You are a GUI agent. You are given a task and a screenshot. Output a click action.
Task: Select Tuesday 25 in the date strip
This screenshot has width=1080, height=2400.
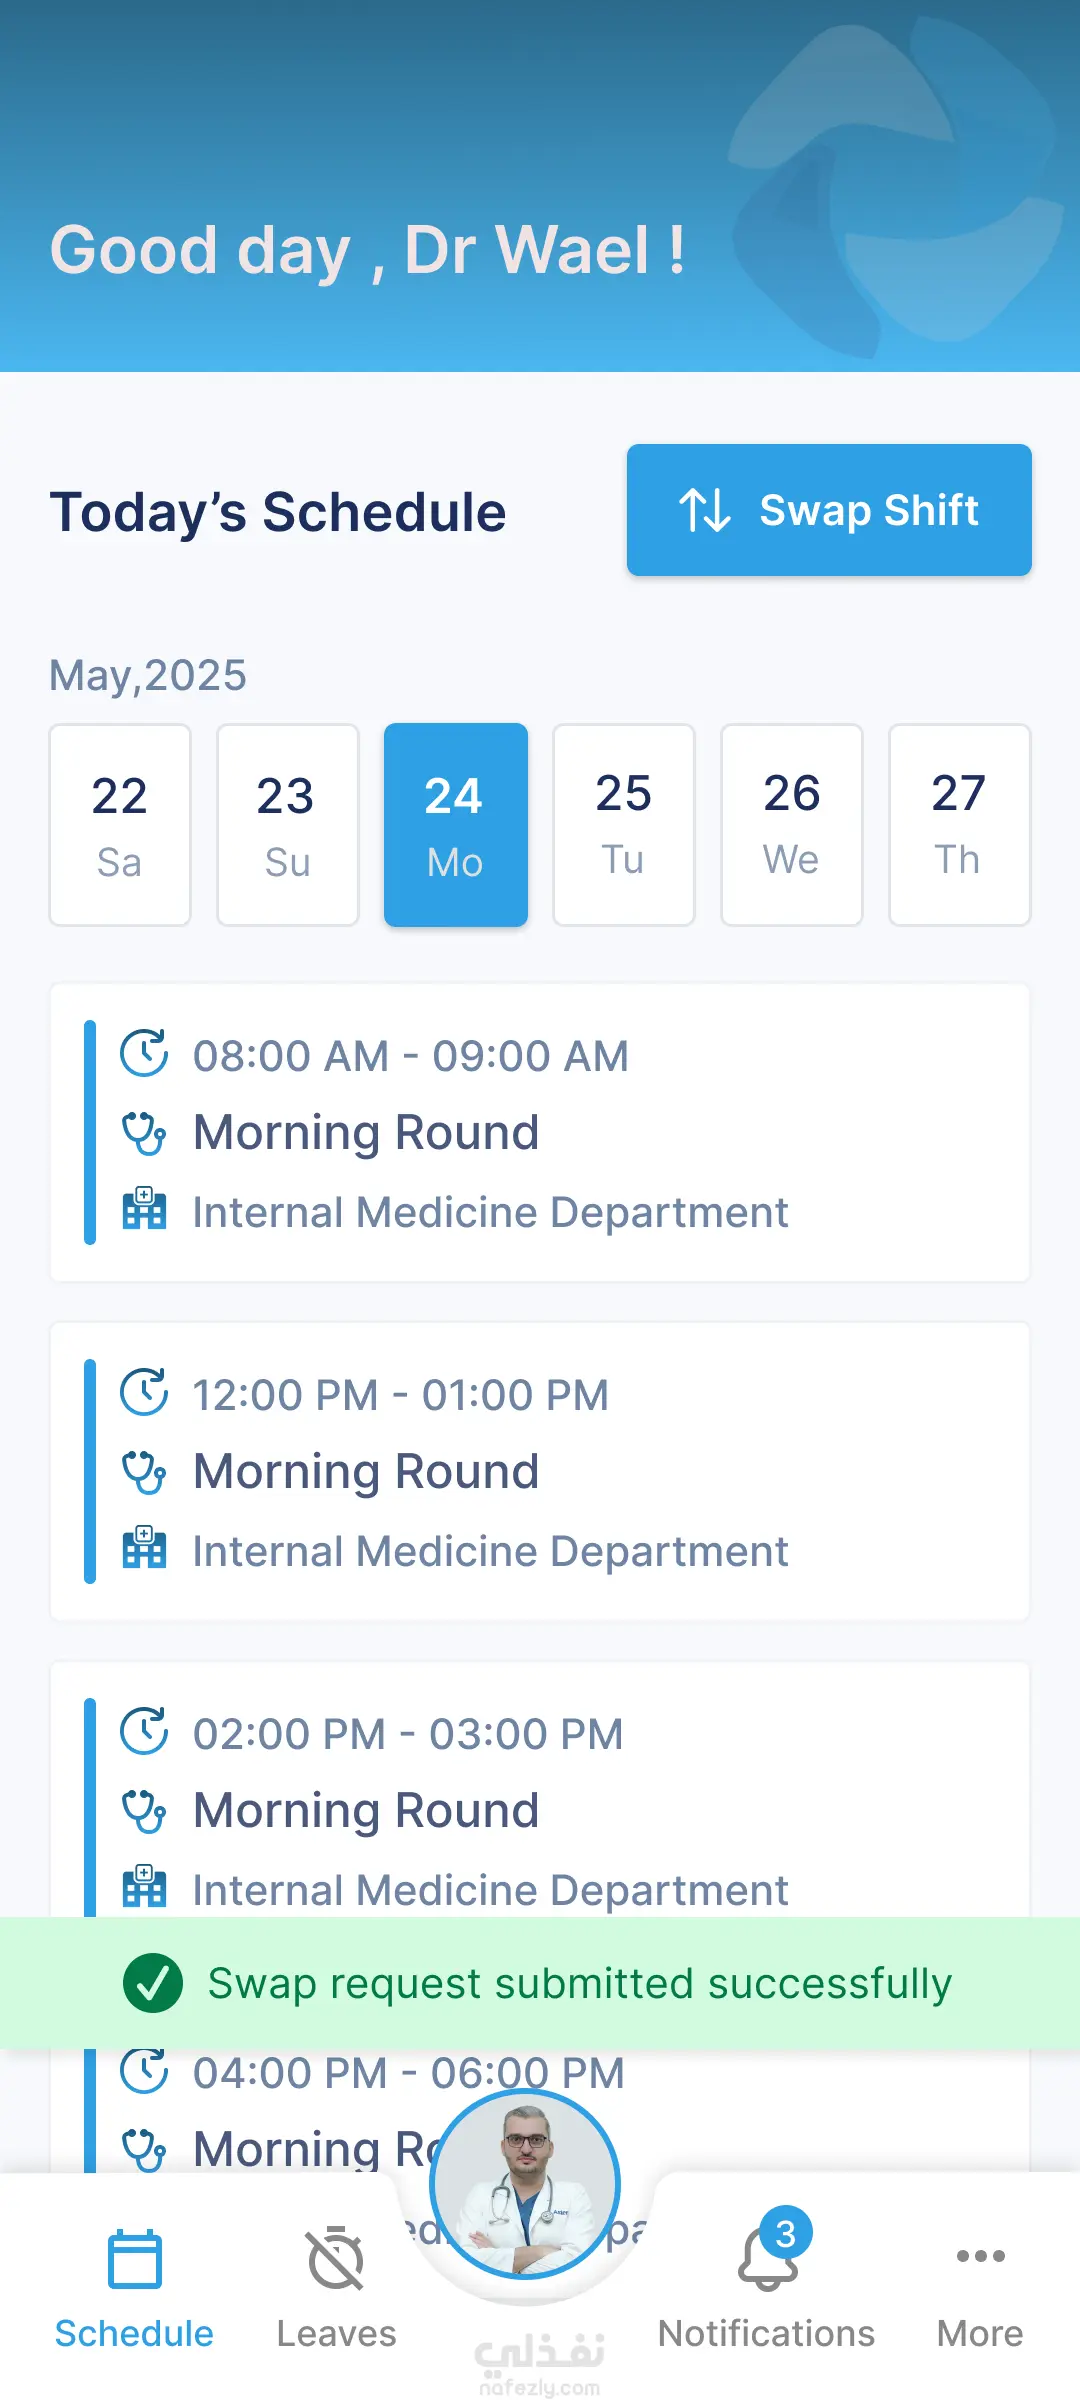coord(624,825)
